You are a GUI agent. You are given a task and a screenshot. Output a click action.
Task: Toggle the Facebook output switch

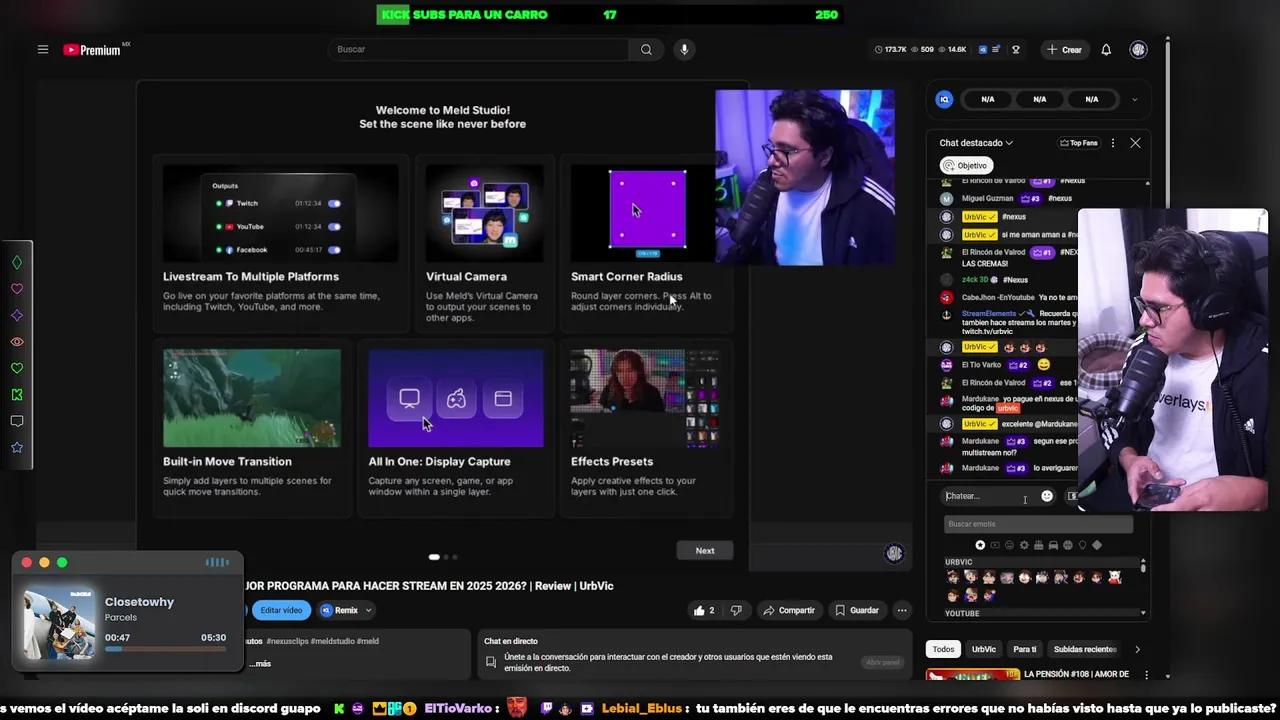[x=334, y=249]
